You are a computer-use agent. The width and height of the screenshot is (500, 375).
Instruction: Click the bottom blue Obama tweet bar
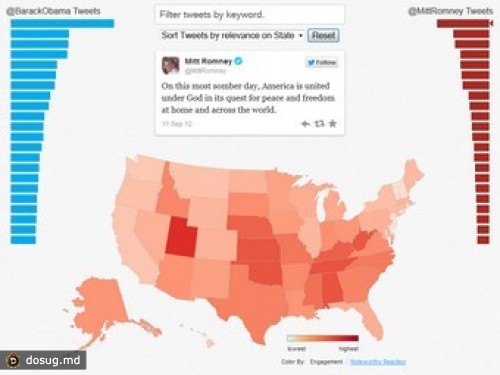[23, 240]
